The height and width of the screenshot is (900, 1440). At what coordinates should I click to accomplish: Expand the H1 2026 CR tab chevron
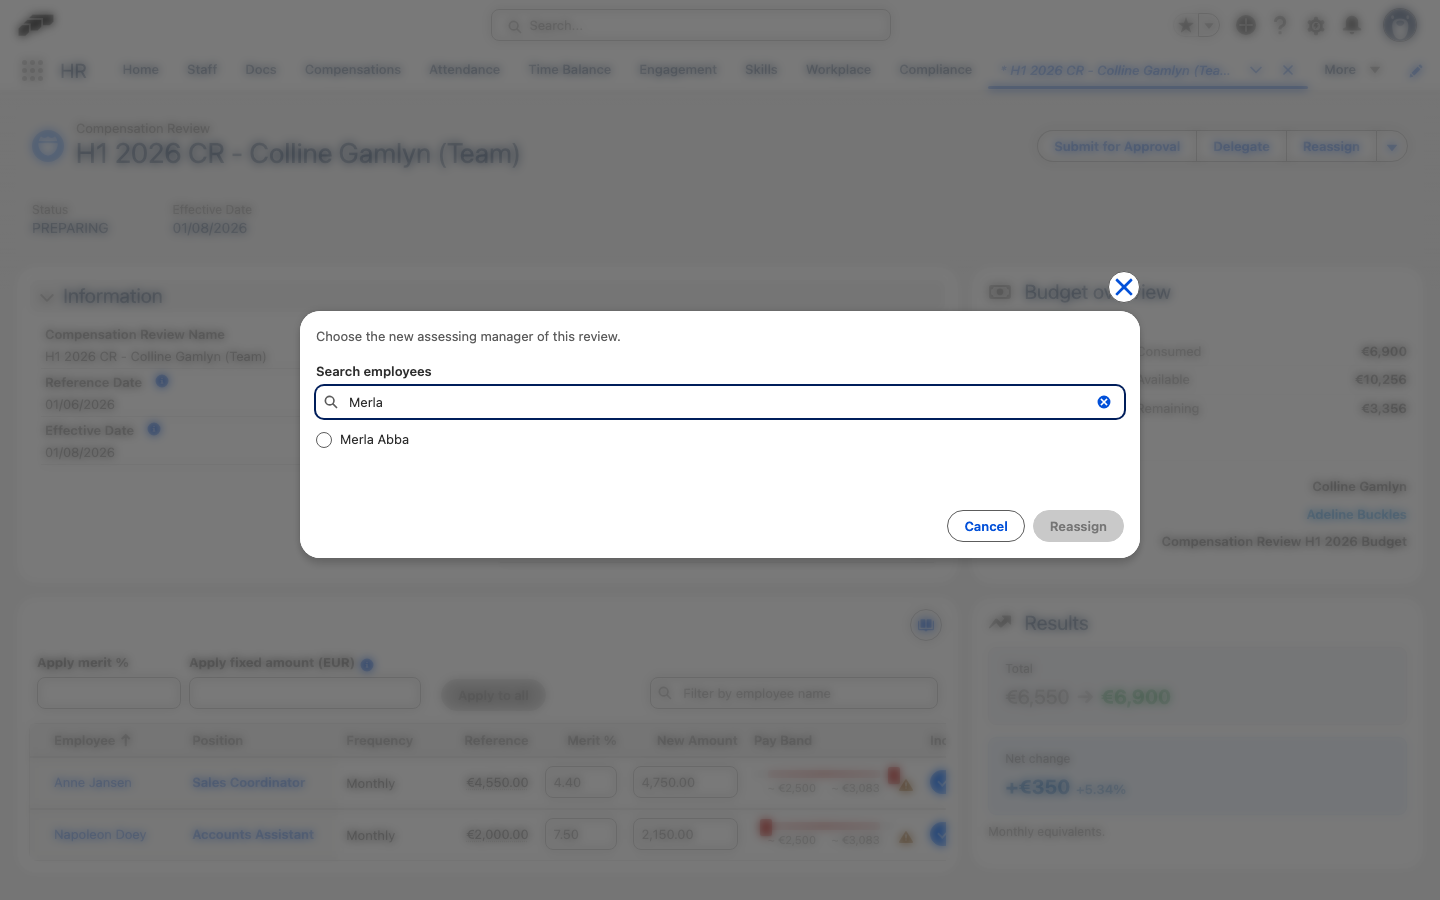(1256, 70)
